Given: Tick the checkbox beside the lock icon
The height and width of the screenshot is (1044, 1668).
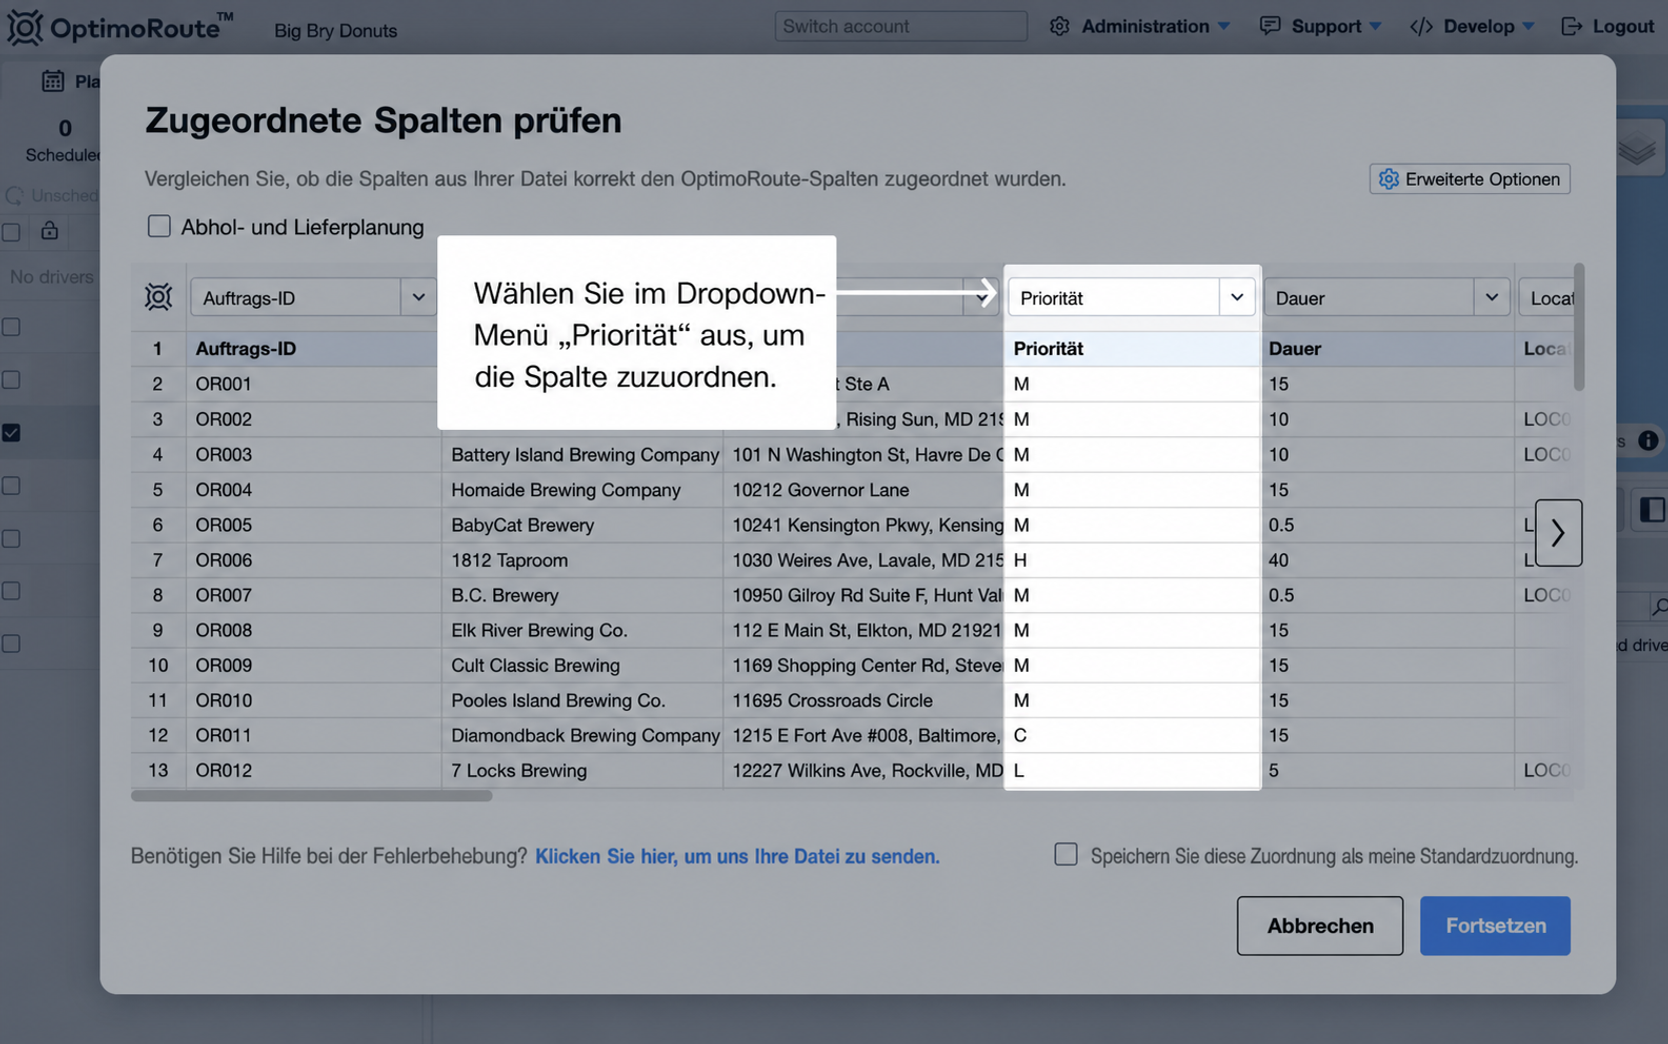Looking at the screenshot, I should 11,232.
